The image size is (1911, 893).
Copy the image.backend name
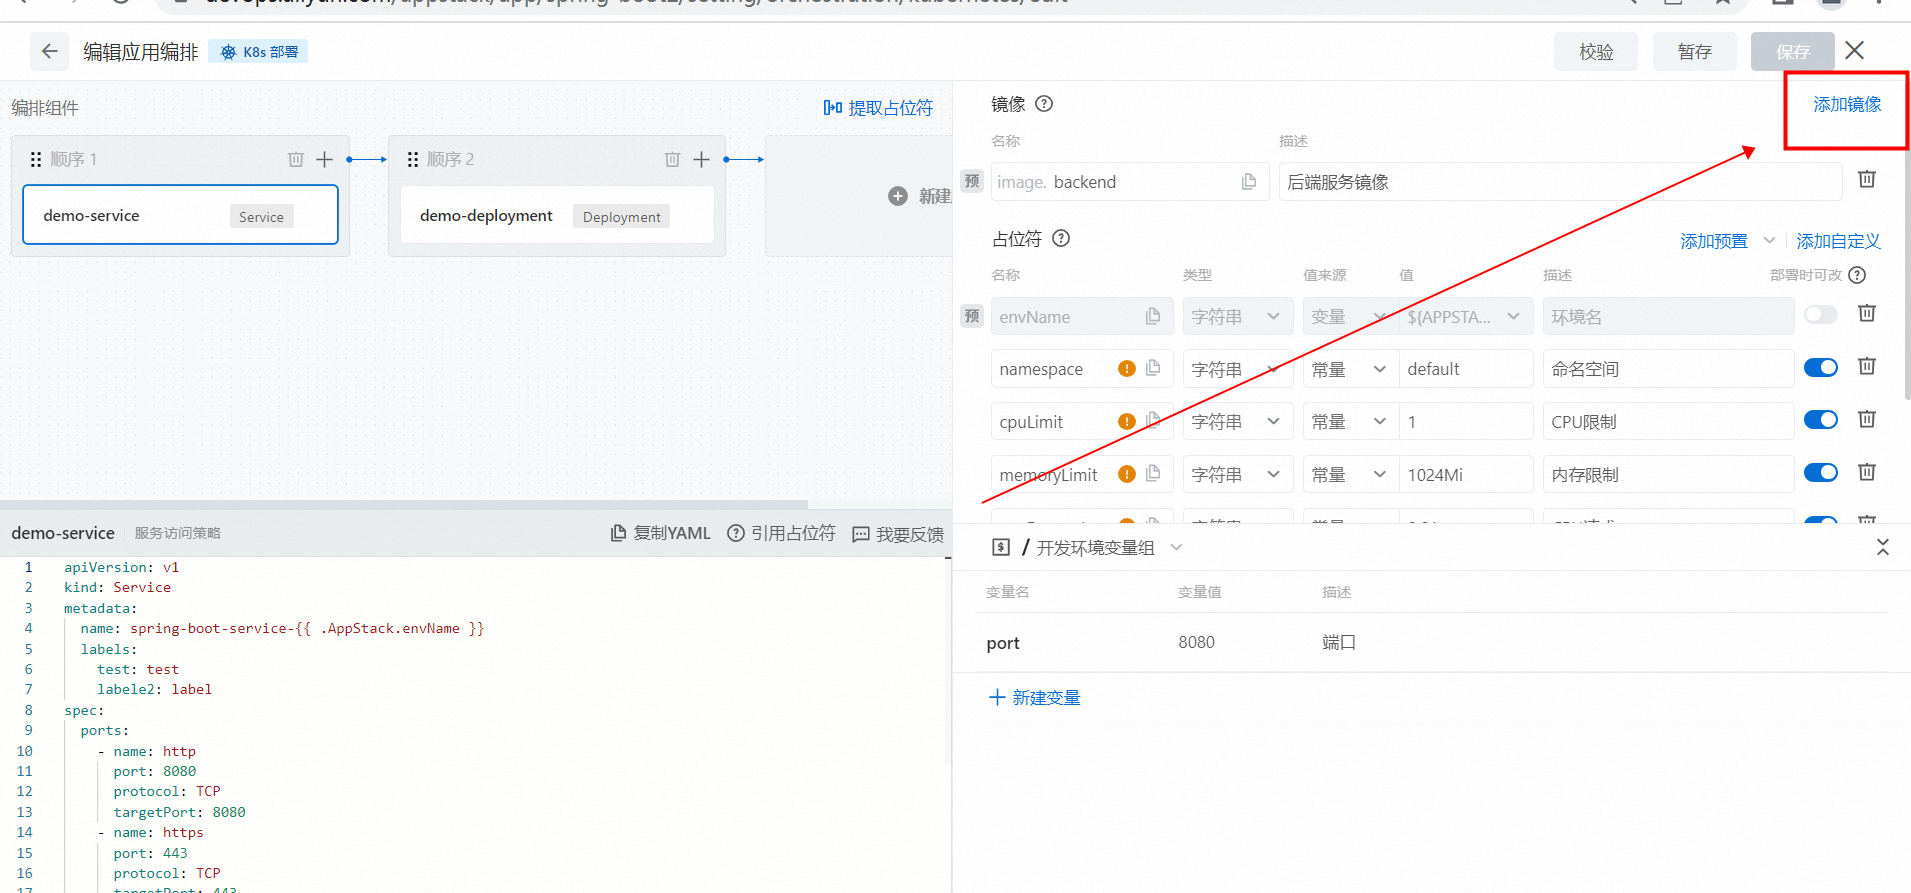click(1249, 182)
